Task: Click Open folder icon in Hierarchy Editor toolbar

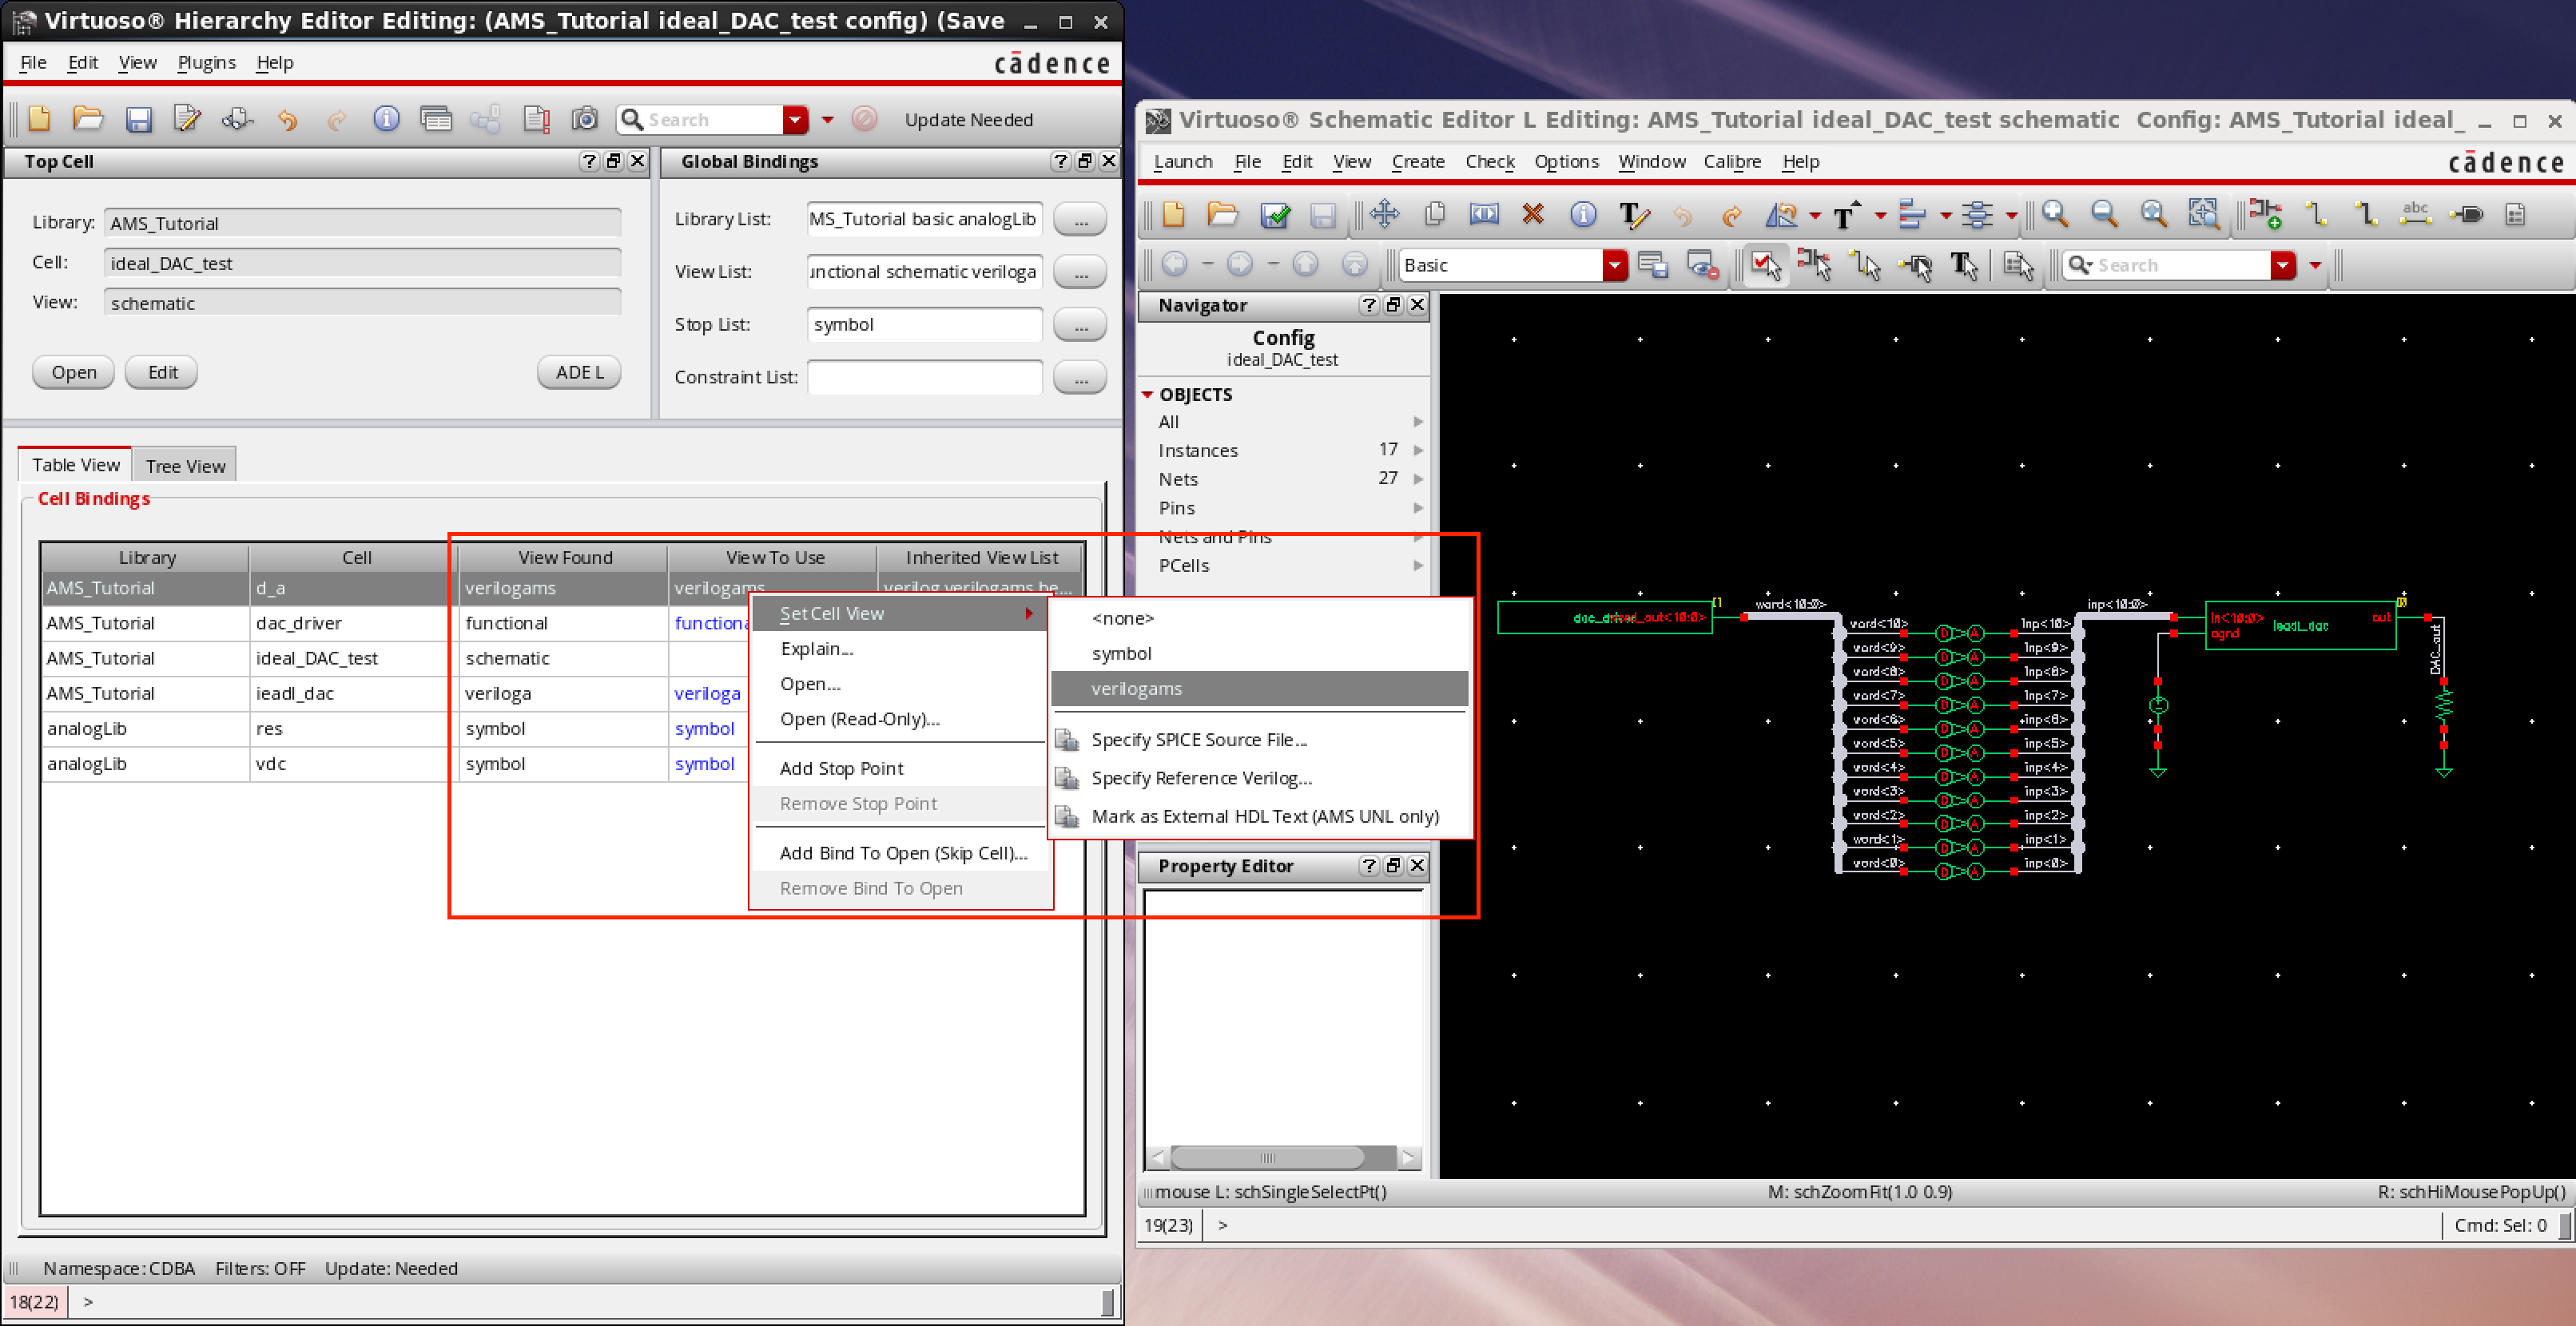Action: [x=88, y=119]
